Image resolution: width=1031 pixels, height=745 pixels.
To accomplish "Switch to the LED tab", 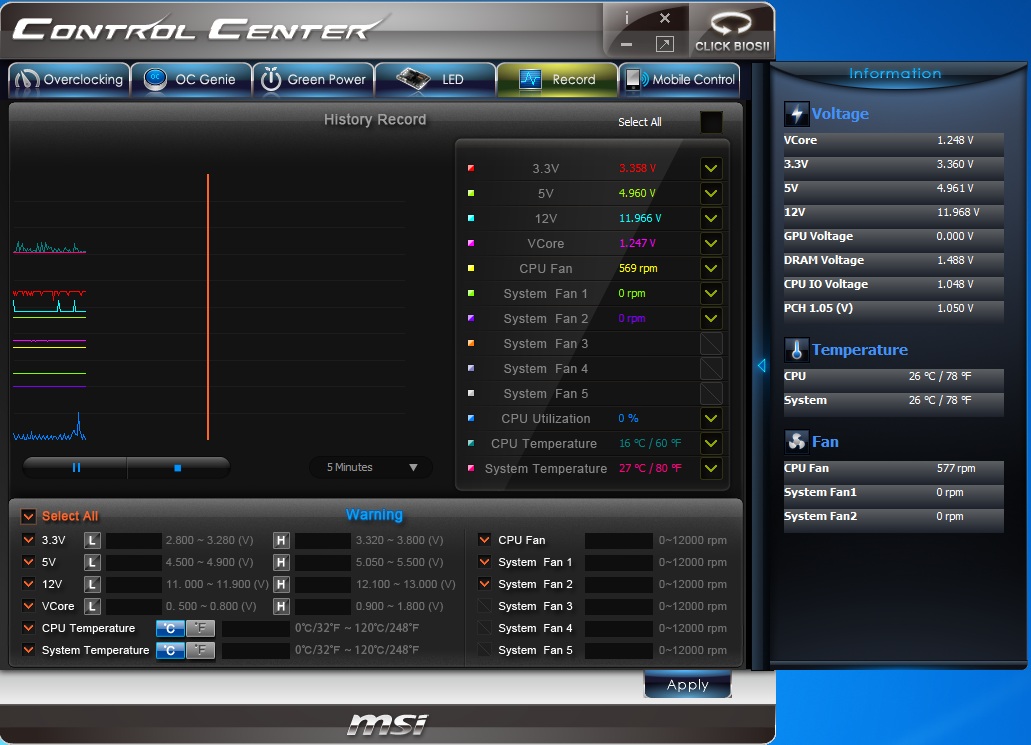I will tap(435, 80).
